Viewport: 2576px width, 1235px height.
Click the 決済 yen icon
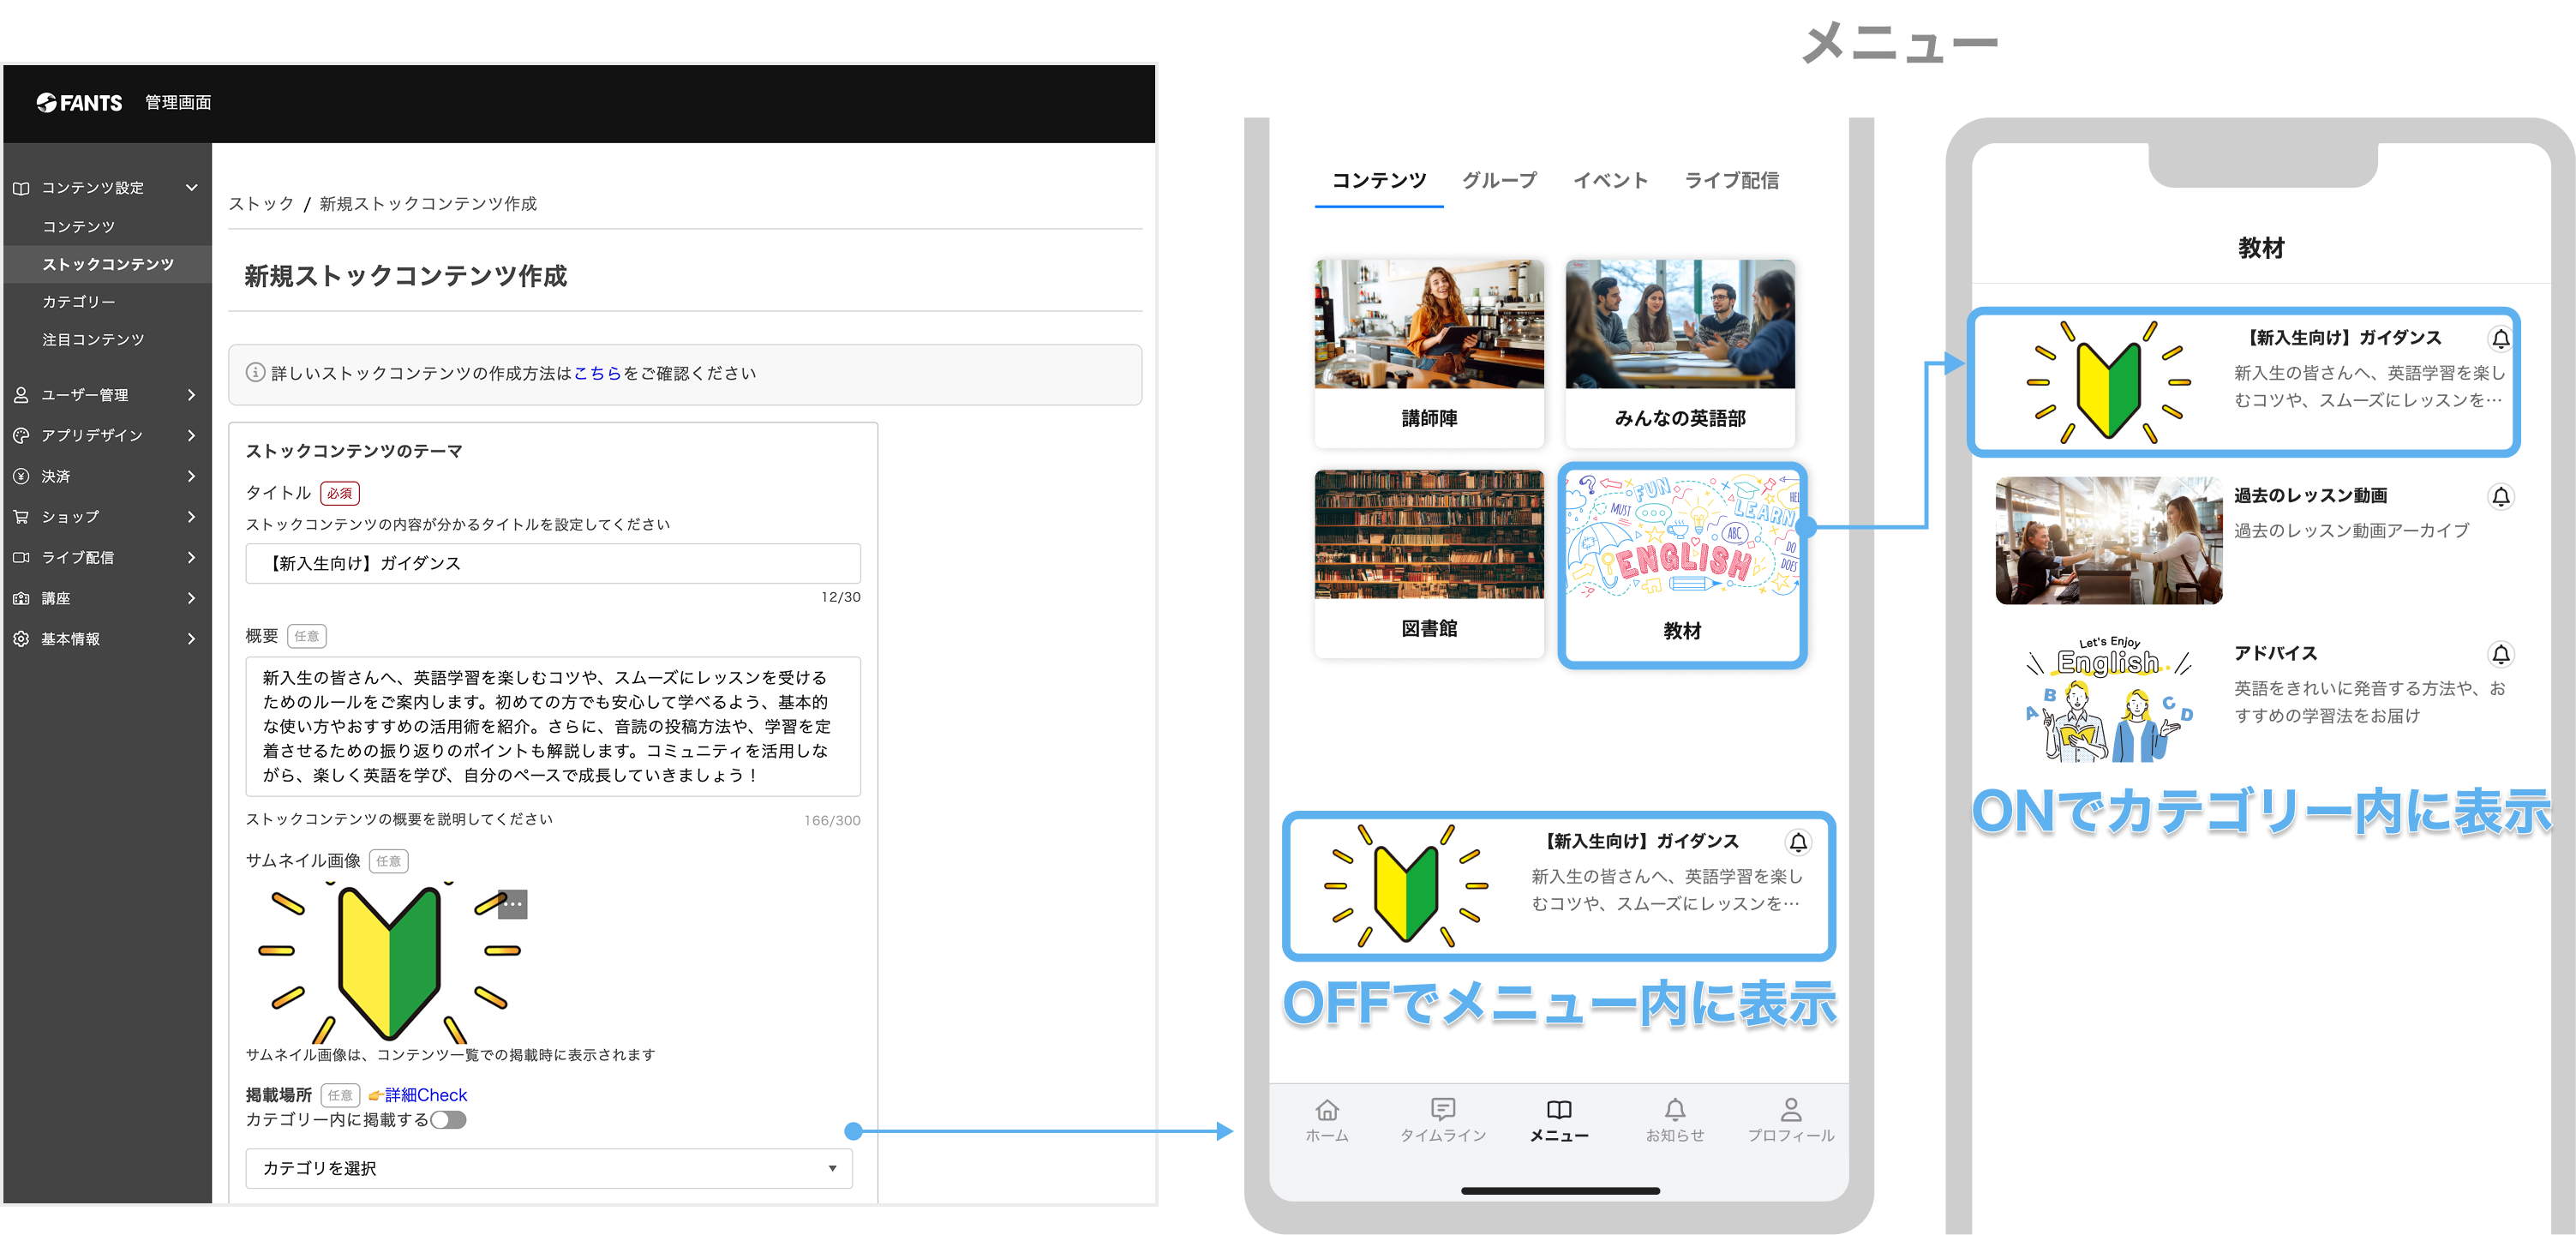21,476
